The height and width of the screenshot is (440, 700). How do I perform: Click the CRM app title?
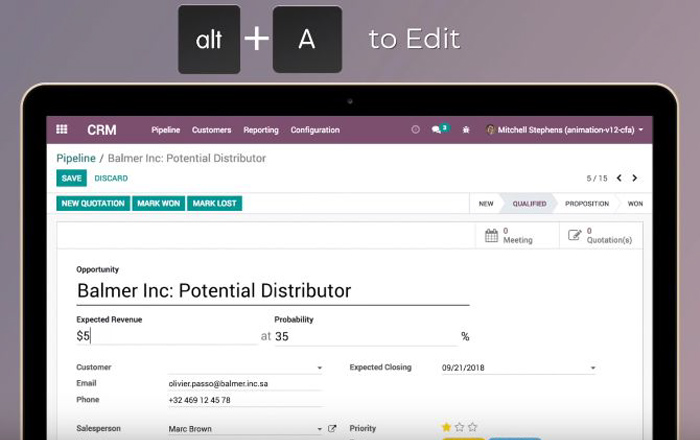[x=102, y=130]
